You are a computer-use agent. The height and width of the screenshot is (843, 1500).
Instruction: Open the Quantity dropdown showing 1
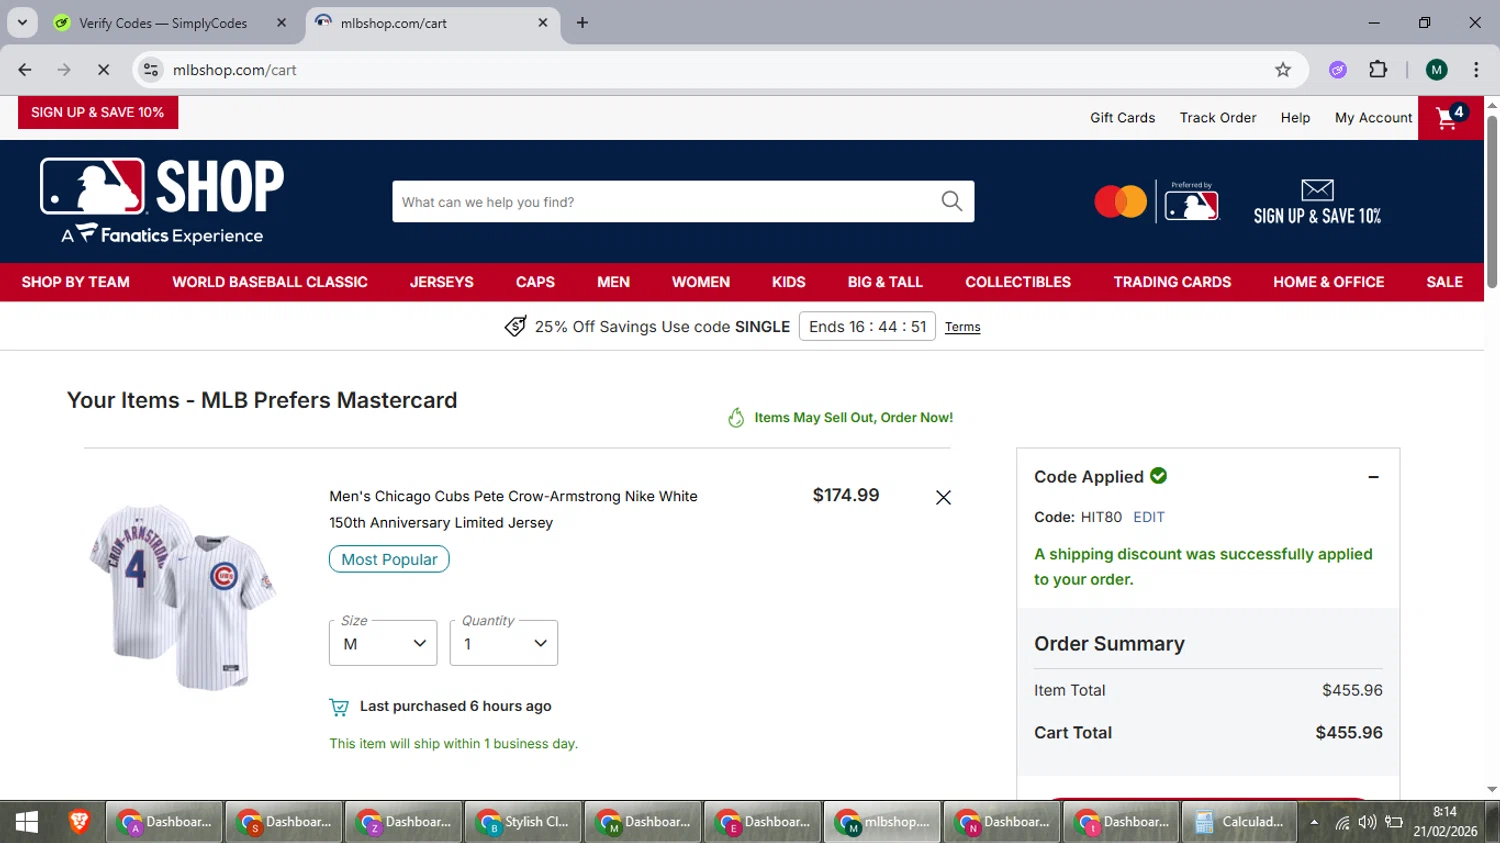(504, 643)
